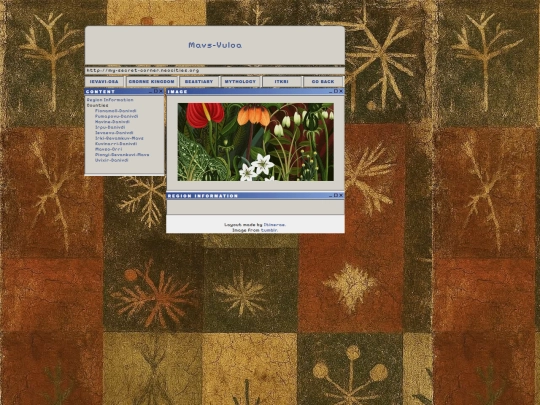Open the Mavao-Orri county link
Viewport: 540px width, 405px height.
pyautogui.click(x=108, y=149)
